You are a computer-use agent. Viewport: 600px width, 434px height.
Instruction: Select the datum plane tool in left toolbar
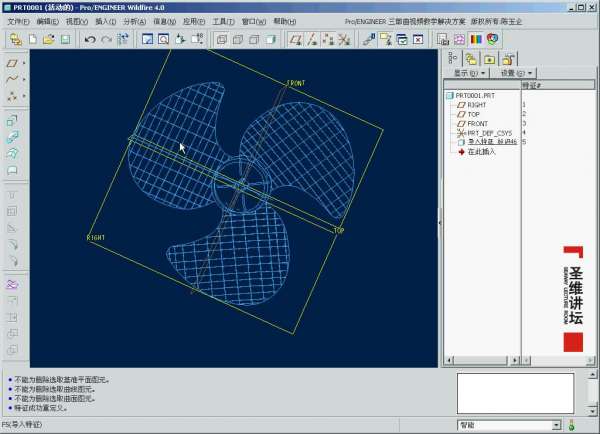[13, 62]
